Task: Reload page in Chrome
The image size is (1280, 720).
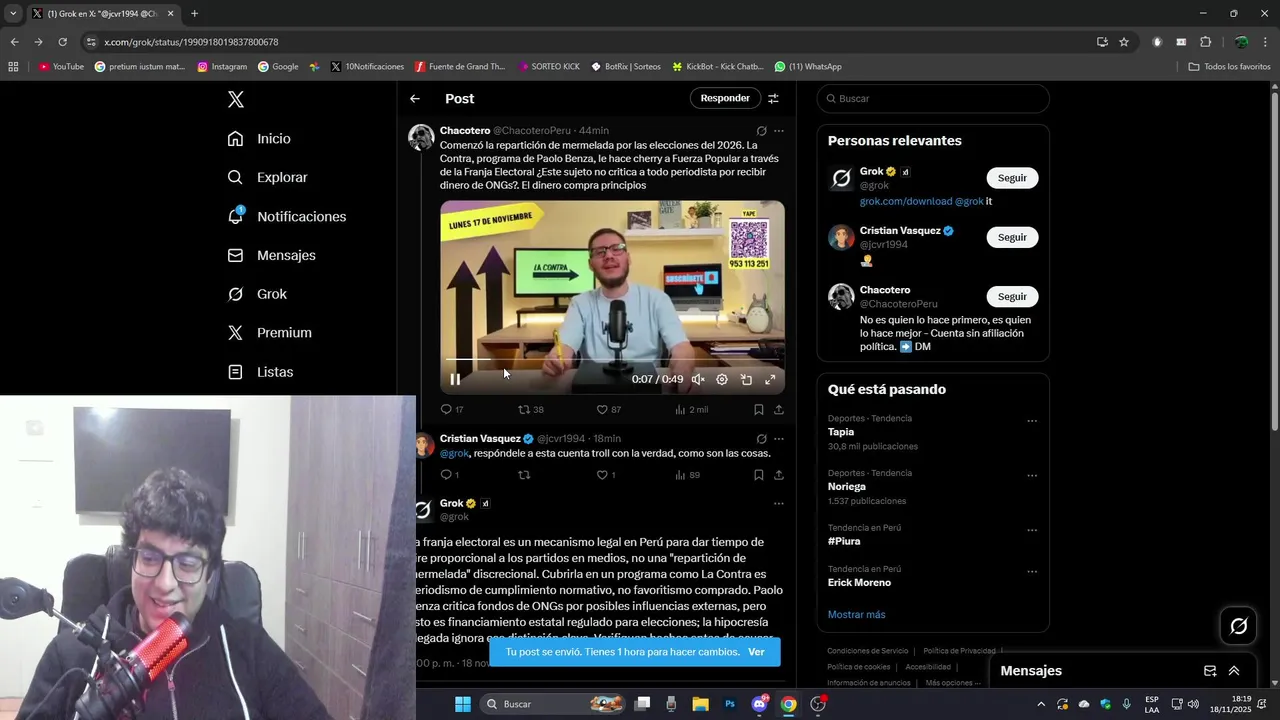Action: click(x=62, y=42)
